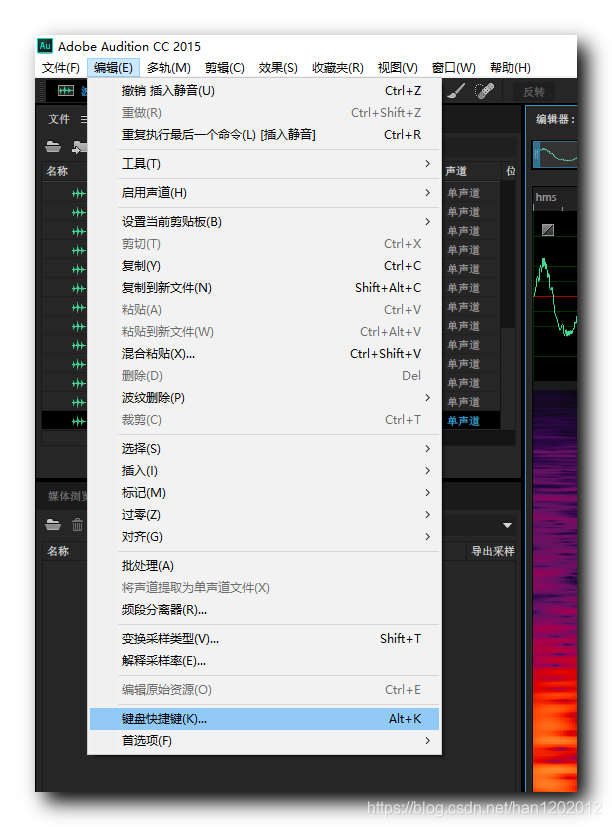Open the 多轨(M) menu
The height and width of the screenshot is (827, 612).
(168, 68)
